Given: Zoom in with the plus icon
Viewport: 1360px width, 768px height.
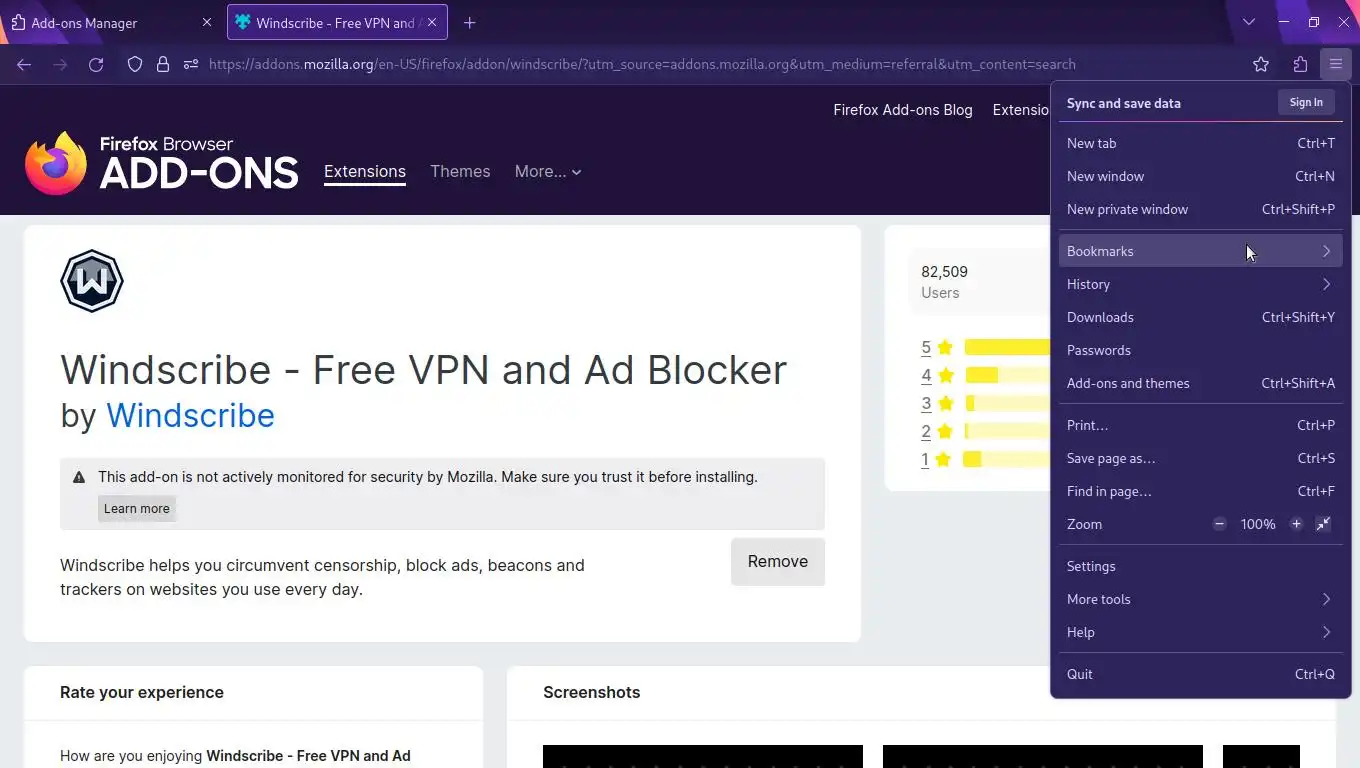Looking at the screenshot, I should pos(1296,524).
